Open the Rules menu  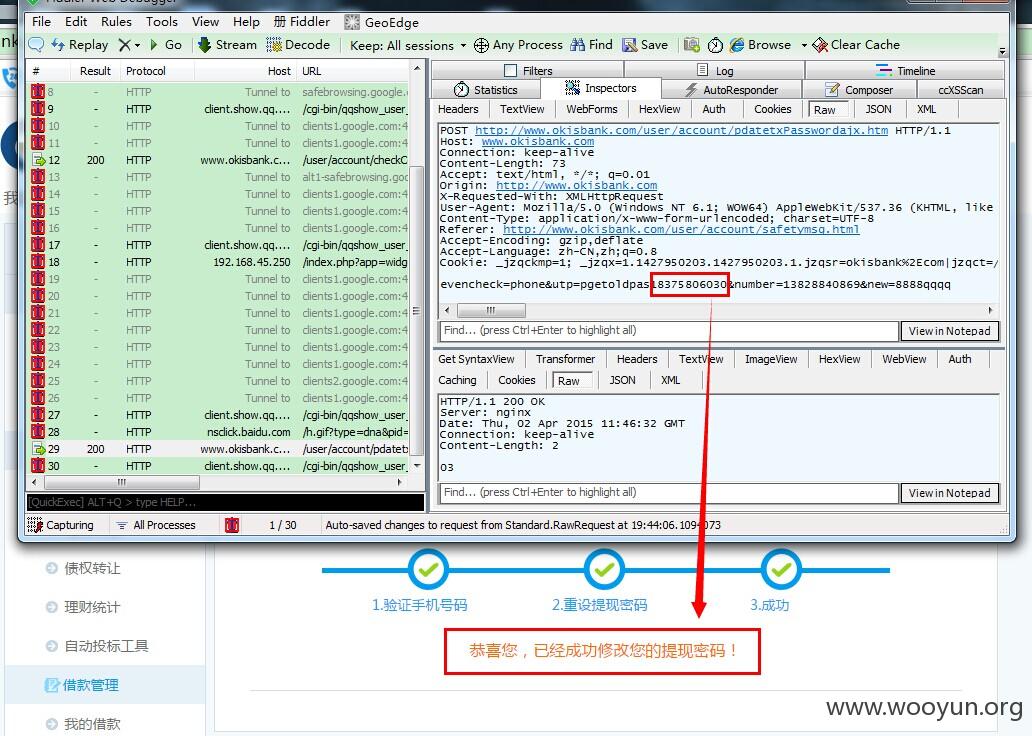(116, 22)
